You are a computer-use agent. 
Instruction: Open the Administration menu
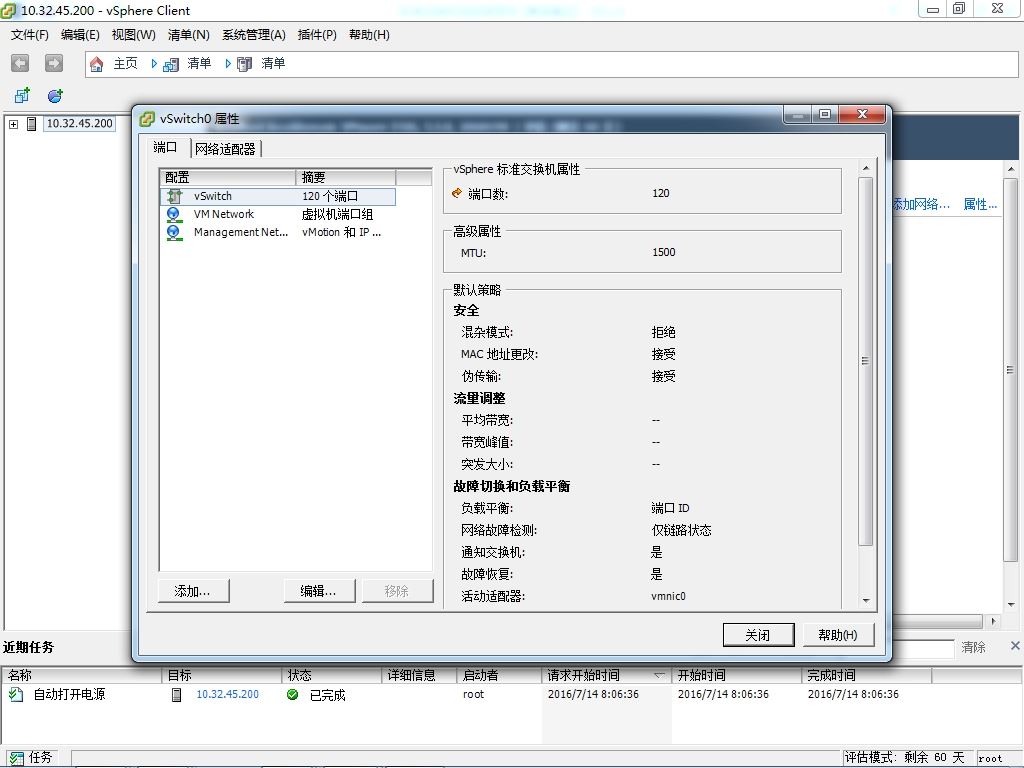254,35
